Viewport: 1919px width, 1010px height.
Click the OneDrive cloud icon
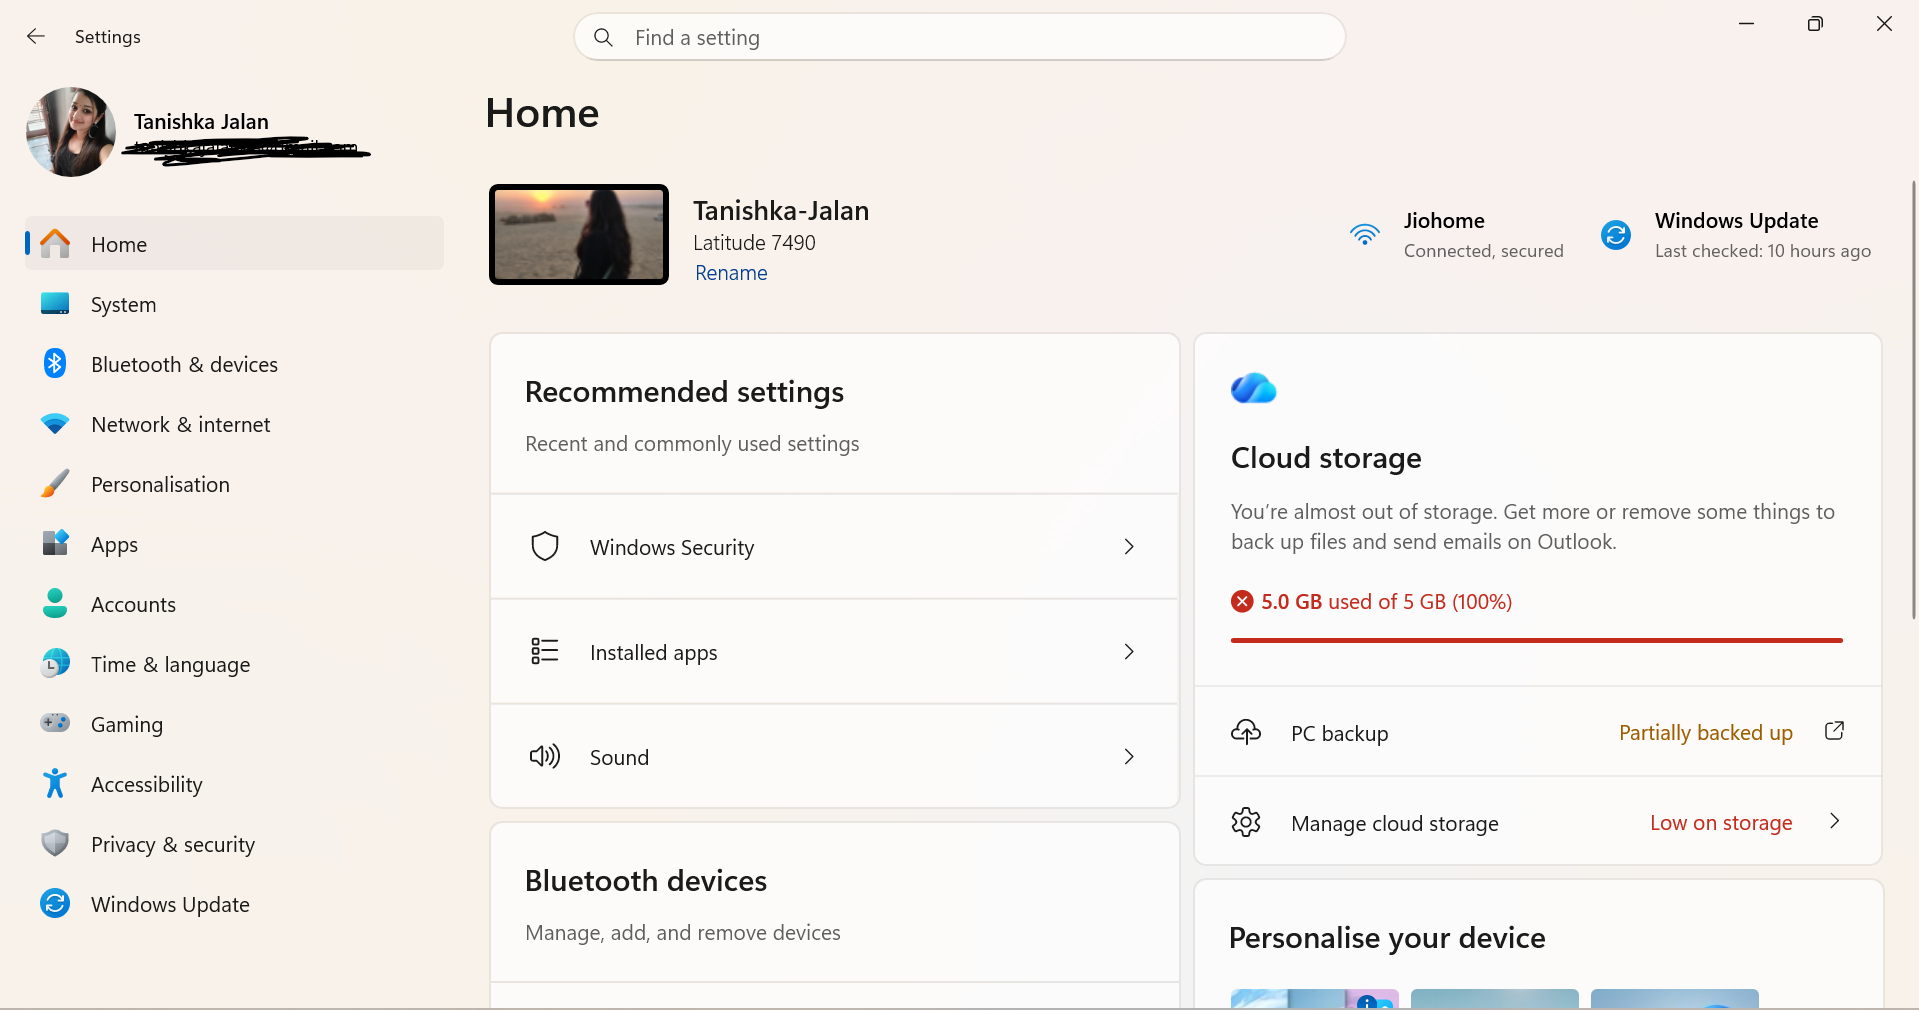(x=1254, y=388)
